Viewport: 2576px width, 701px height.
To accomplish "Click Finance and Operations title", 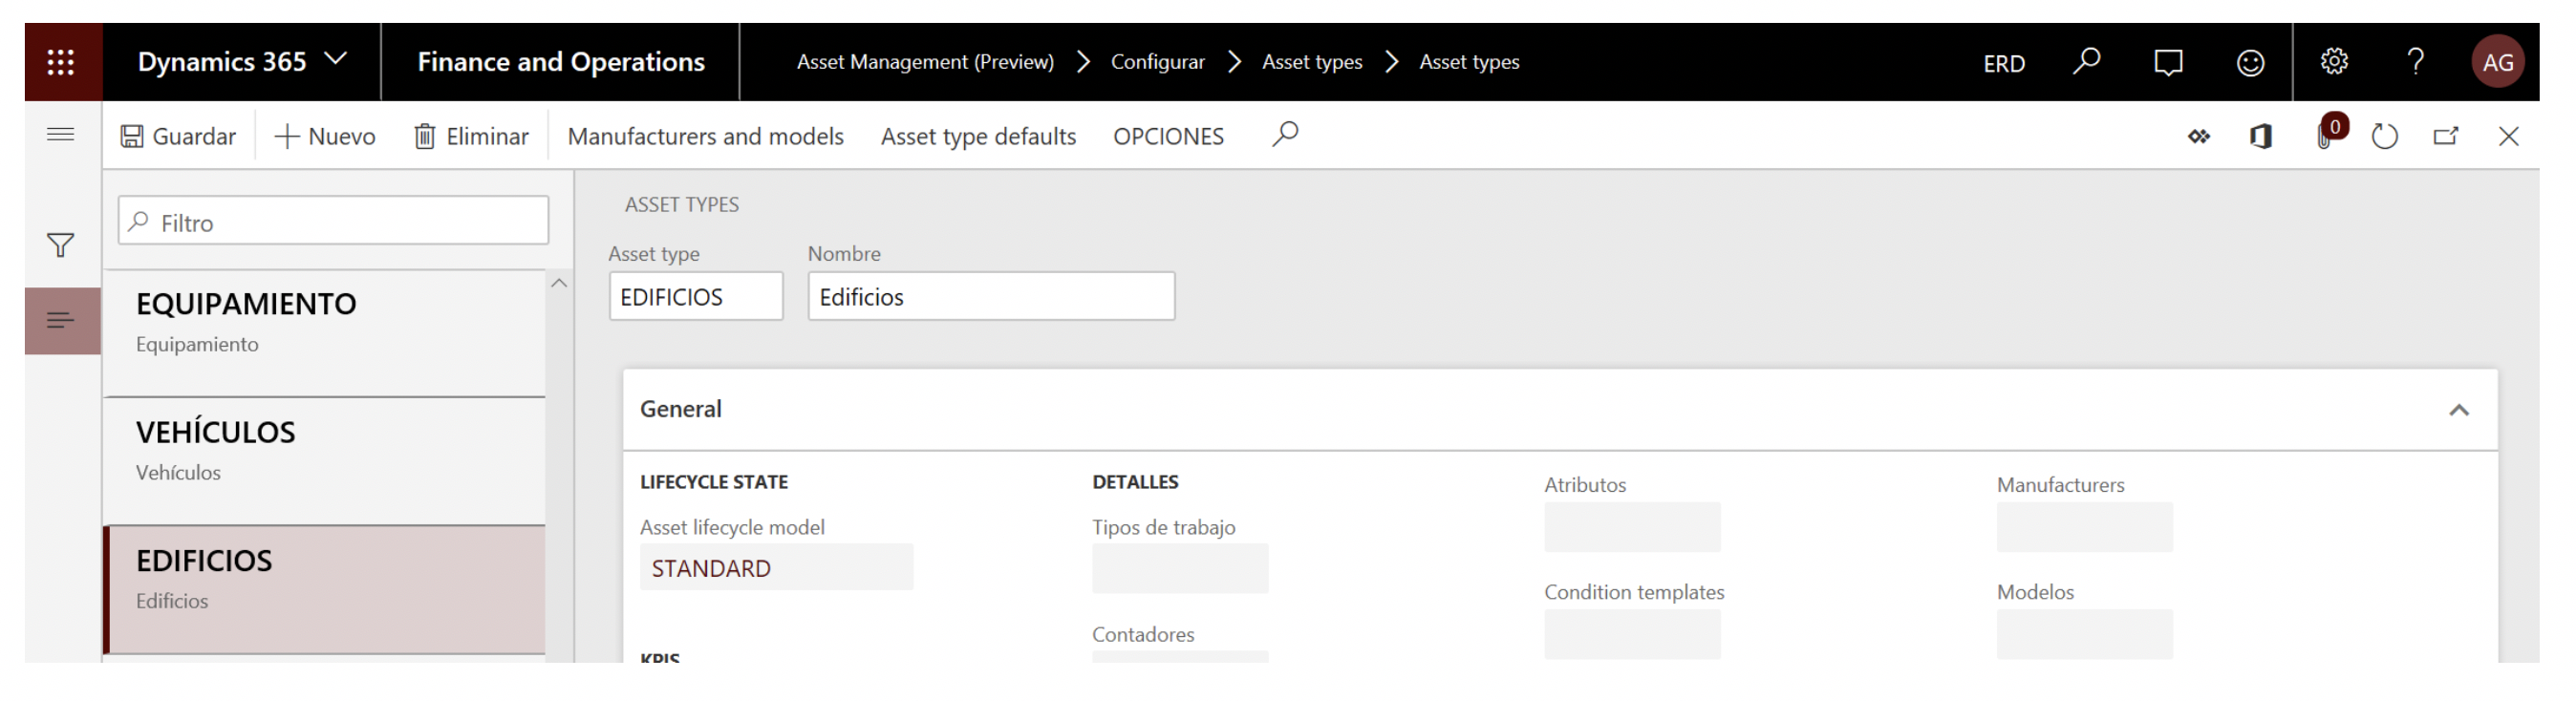I will pyautogui.click(x=561, y=62).
